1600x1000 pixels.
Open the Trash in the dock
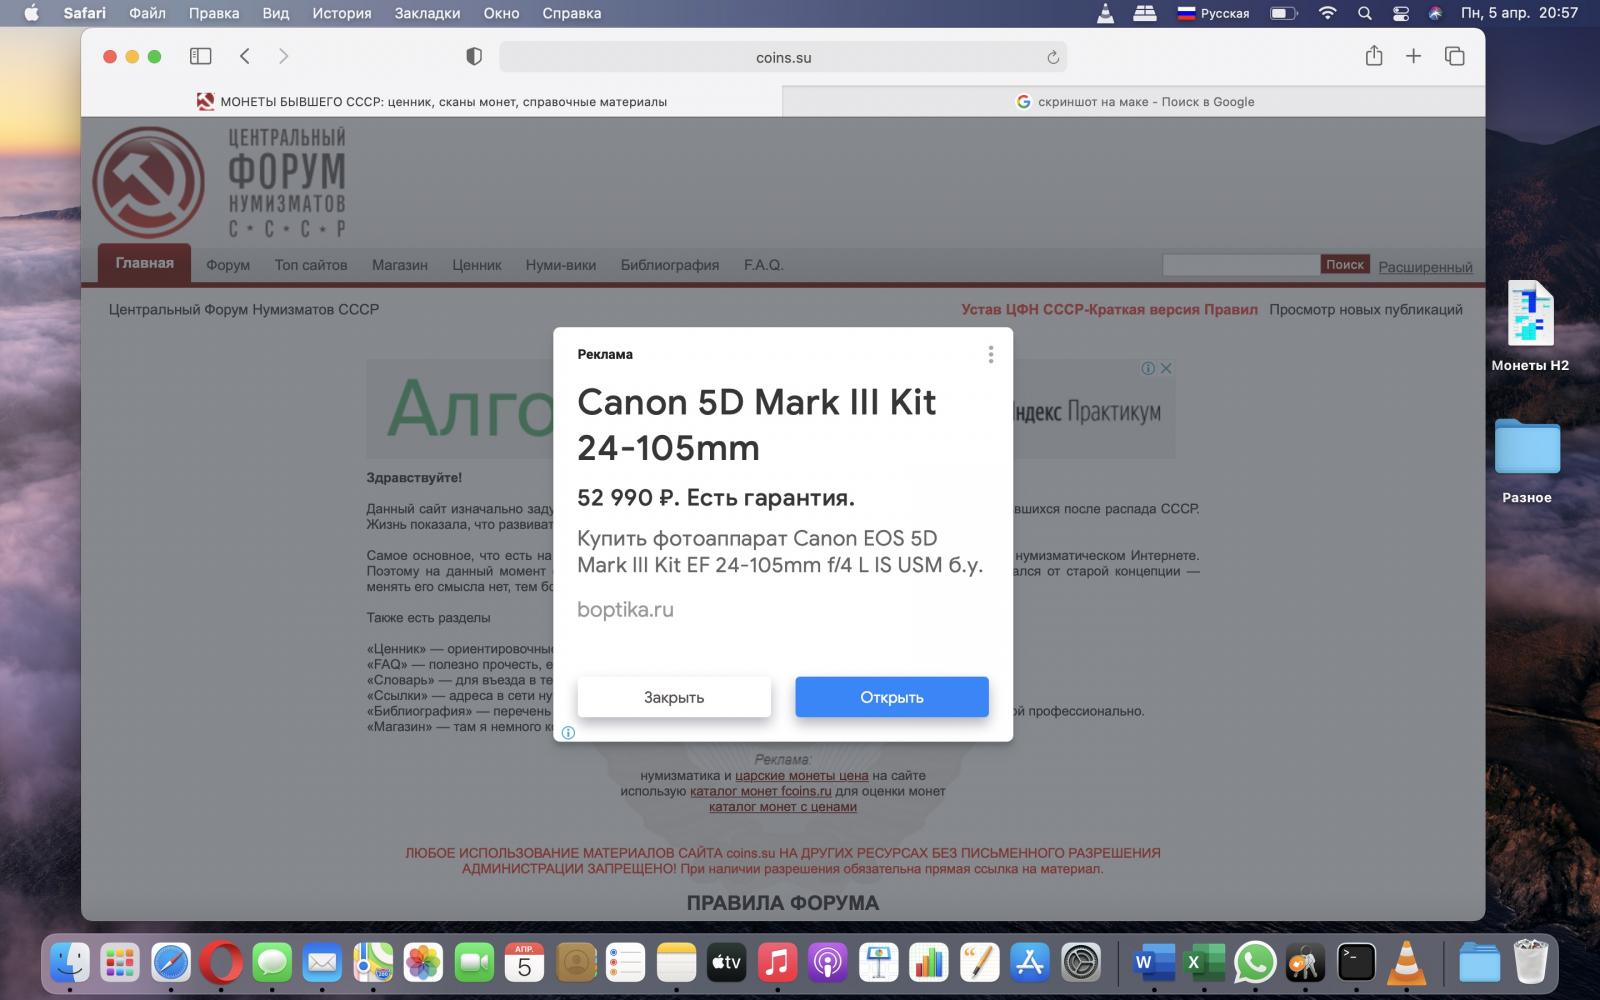point(1529,963)
